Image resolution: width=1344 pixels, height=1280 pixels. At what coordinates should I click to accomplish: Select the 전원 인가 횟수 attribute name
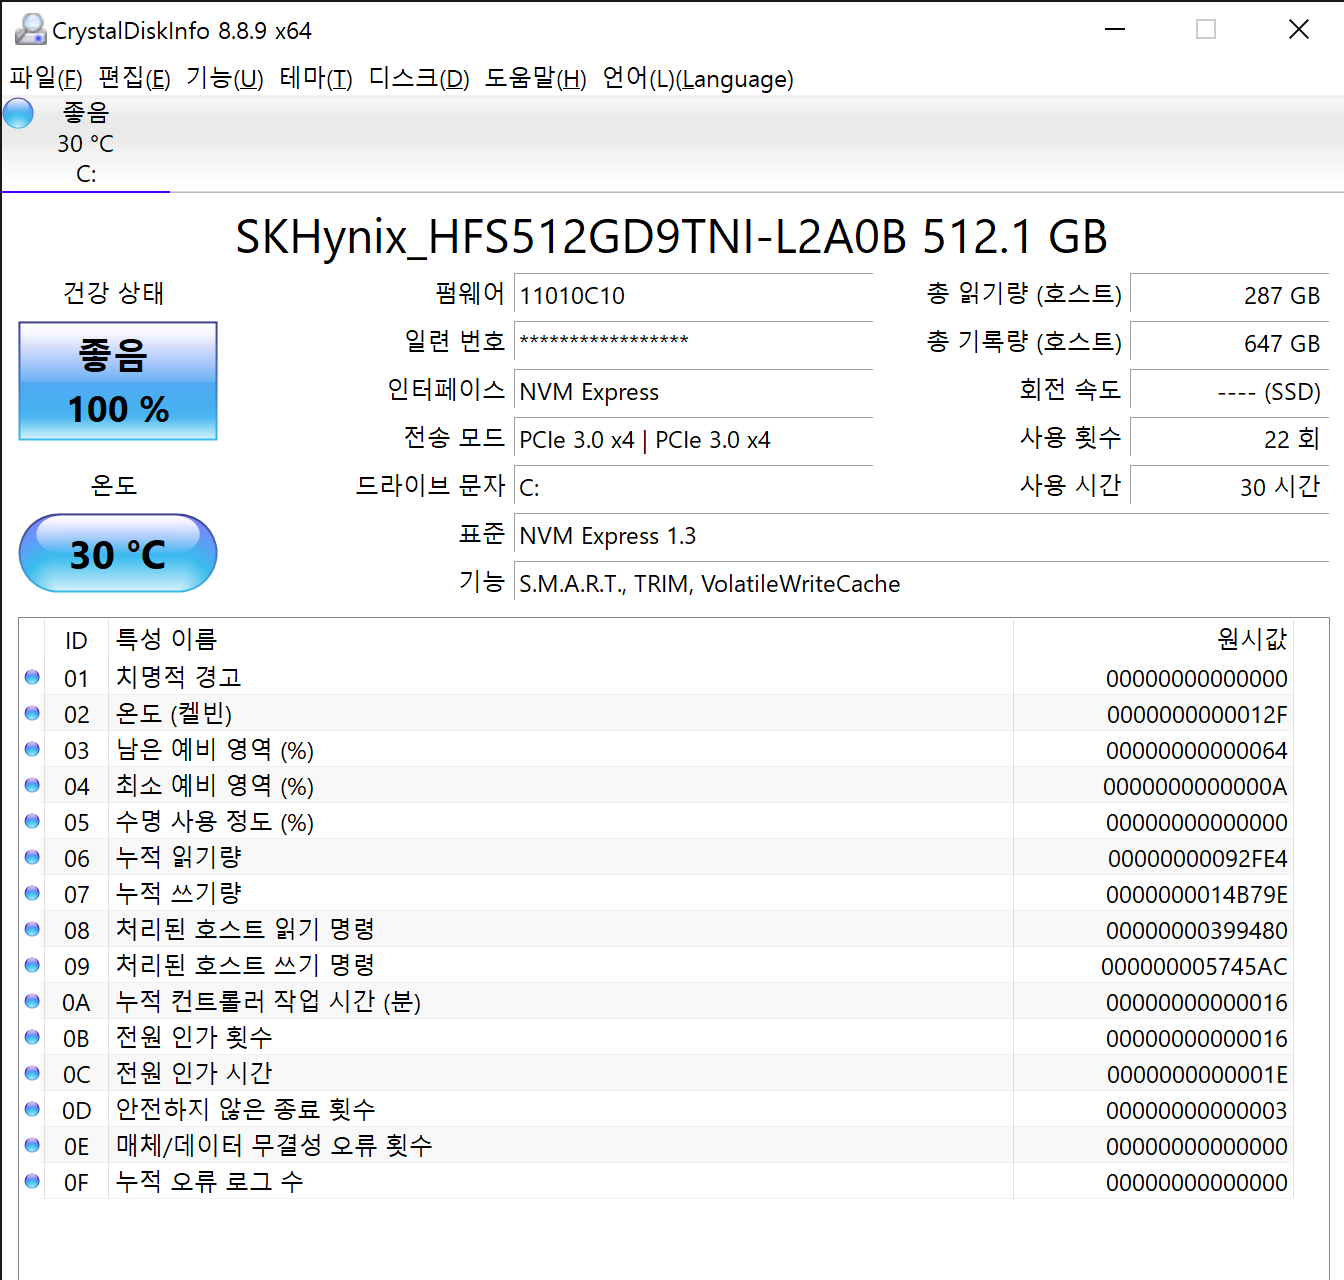coord(194,1037)
